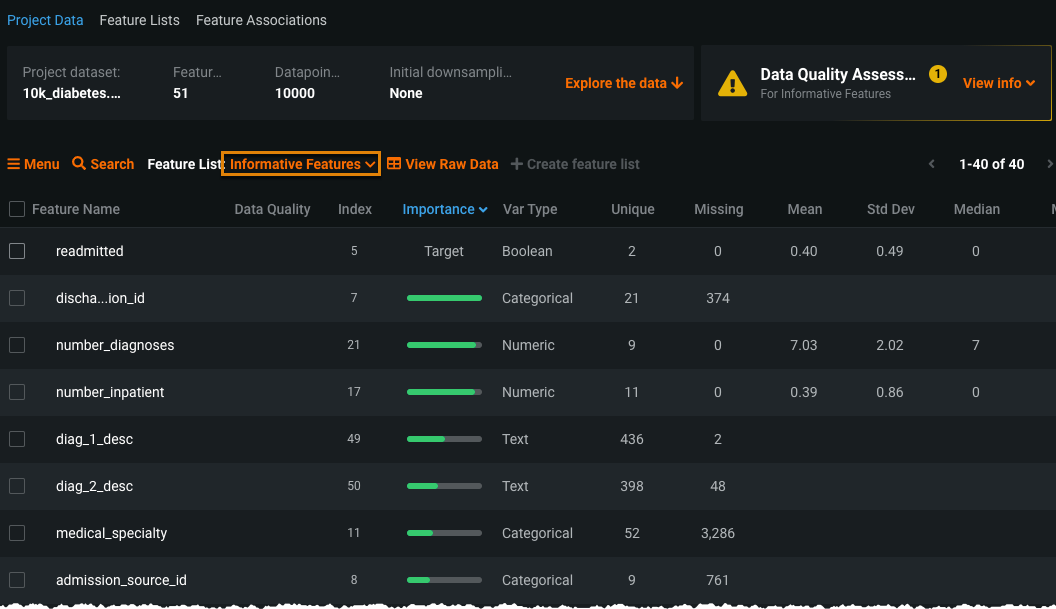The width and height of the screenshot is (1056, 609).
Task: Select the medical_specialty row checkbox
Action: [17, 533]
